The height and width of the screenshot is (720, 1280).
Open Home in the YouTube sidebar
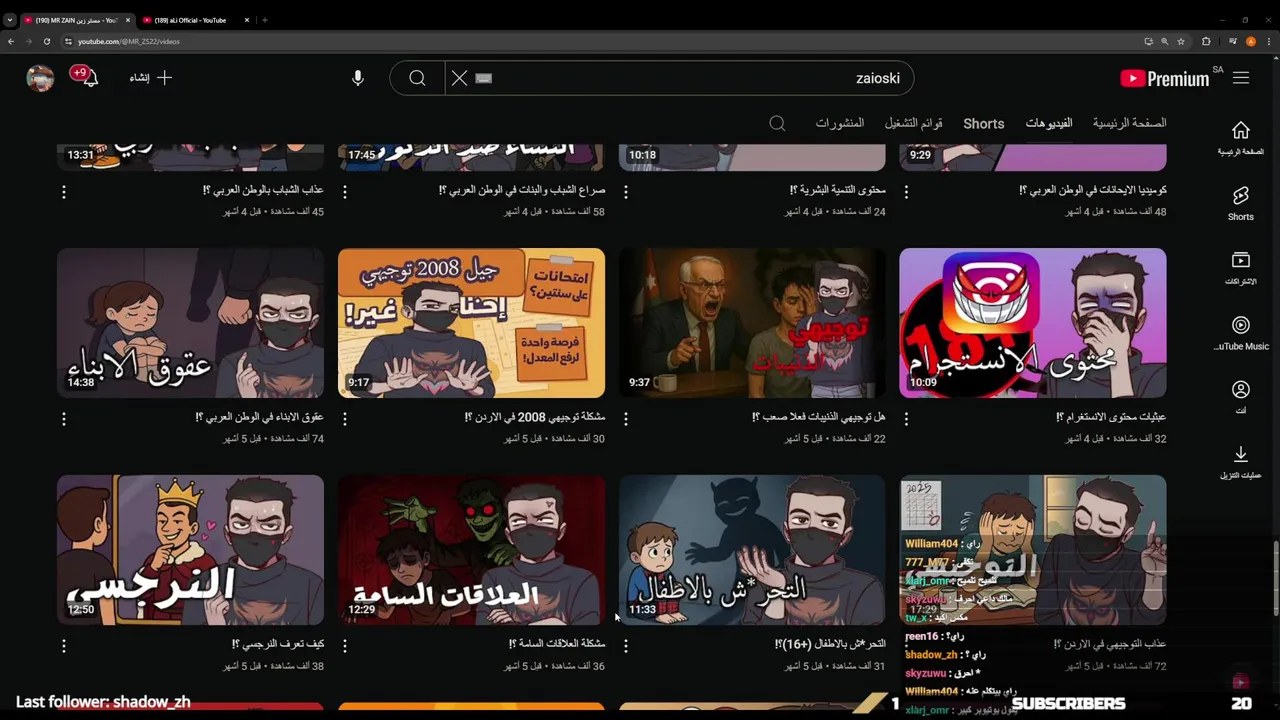(x=1241, y=138)
